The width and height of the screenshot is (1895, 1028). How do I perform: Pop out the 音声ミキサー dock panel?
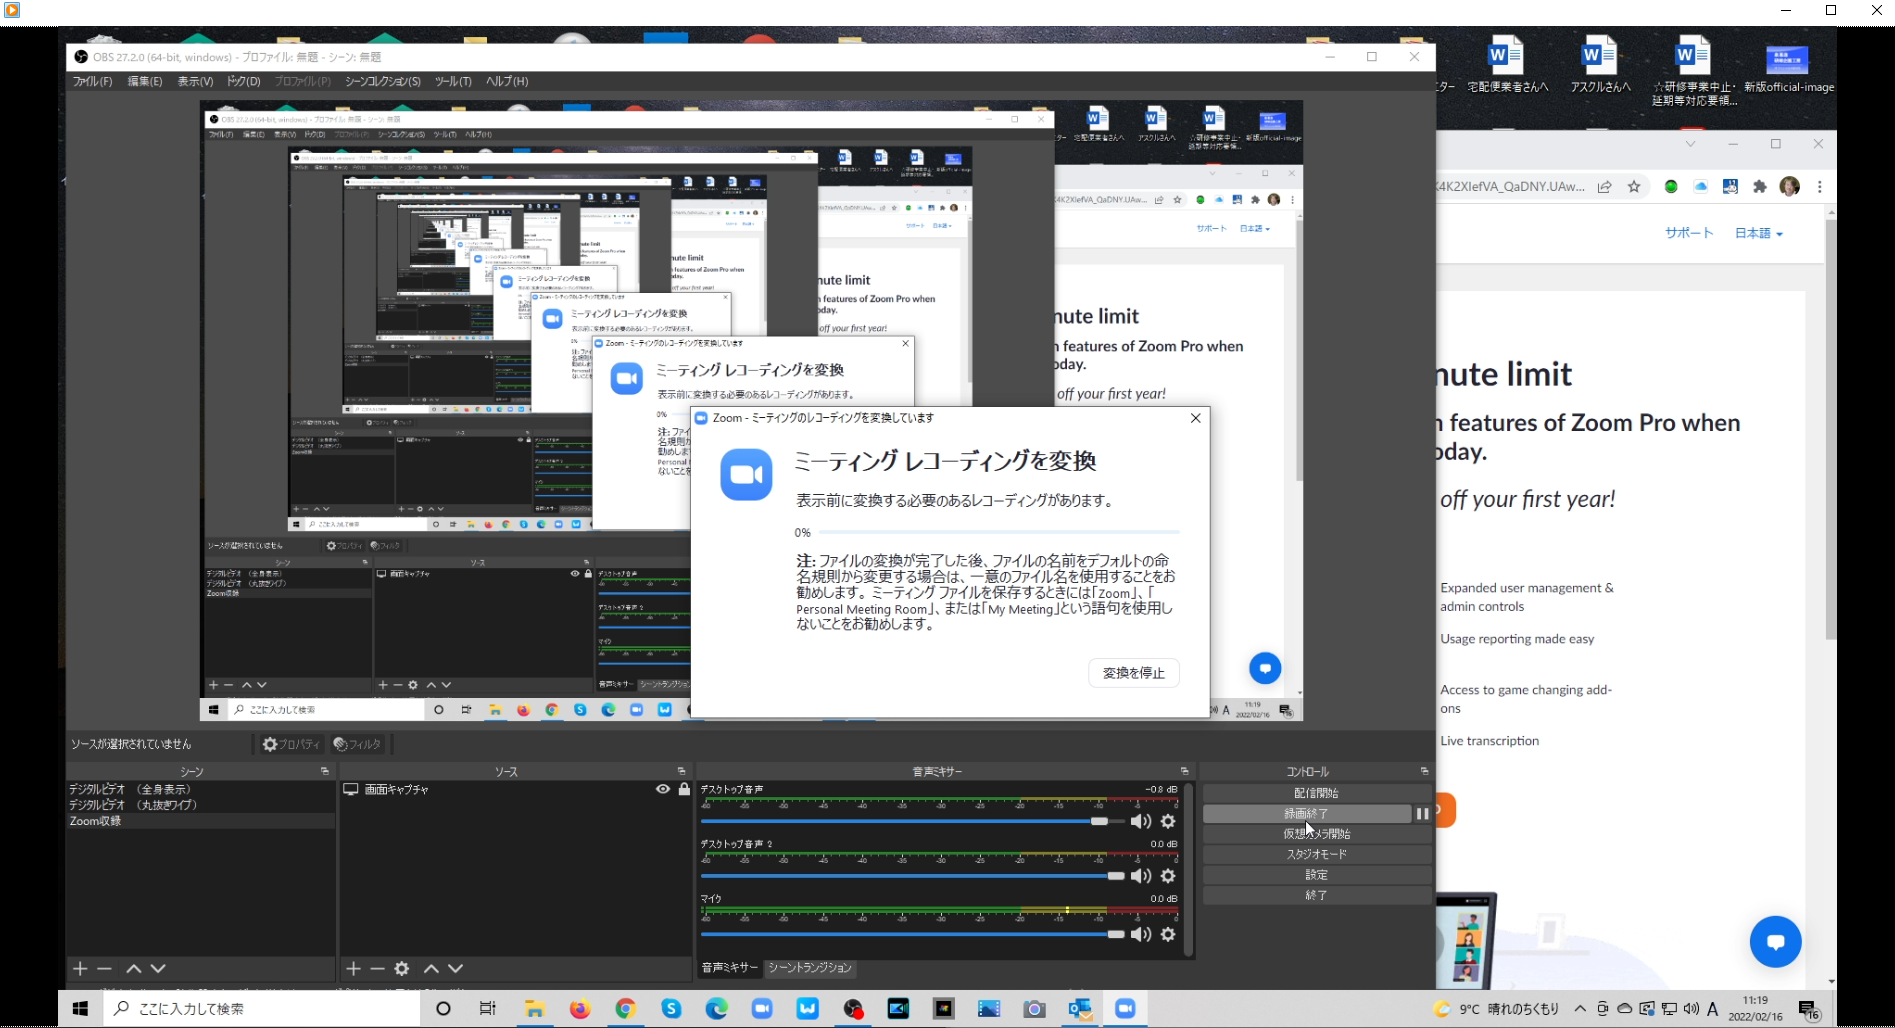coord(1185,771)
